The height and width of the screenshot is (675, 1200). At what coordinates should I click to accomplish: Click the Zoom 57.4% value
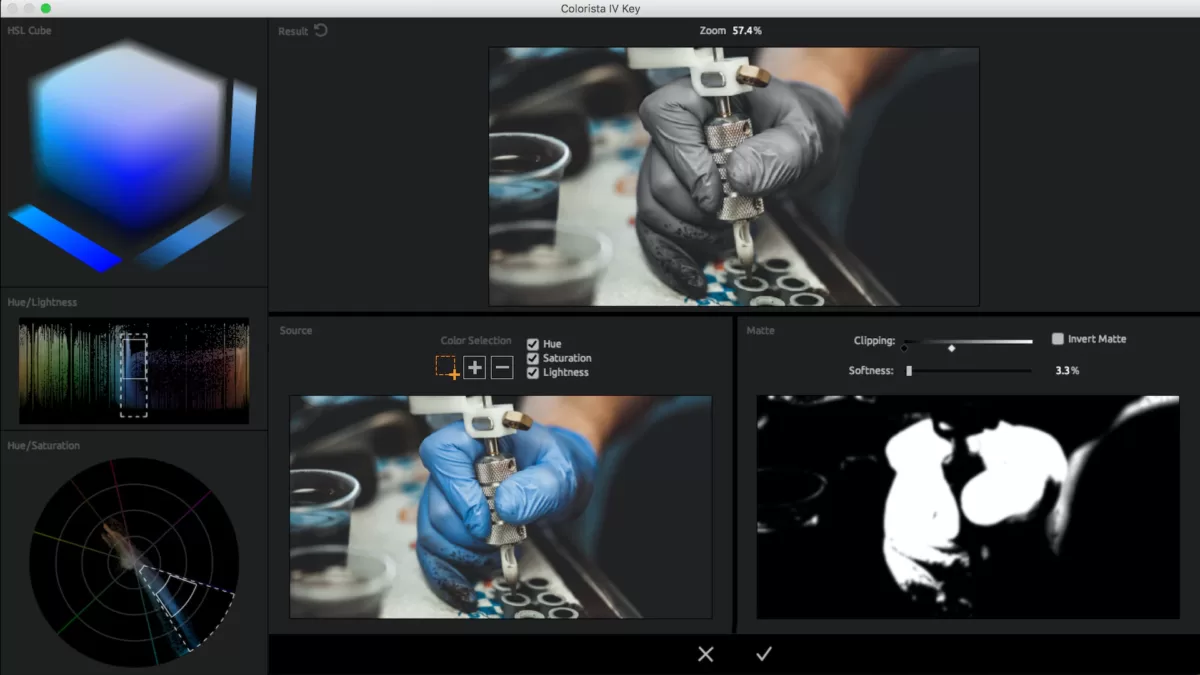pos(747,31)
